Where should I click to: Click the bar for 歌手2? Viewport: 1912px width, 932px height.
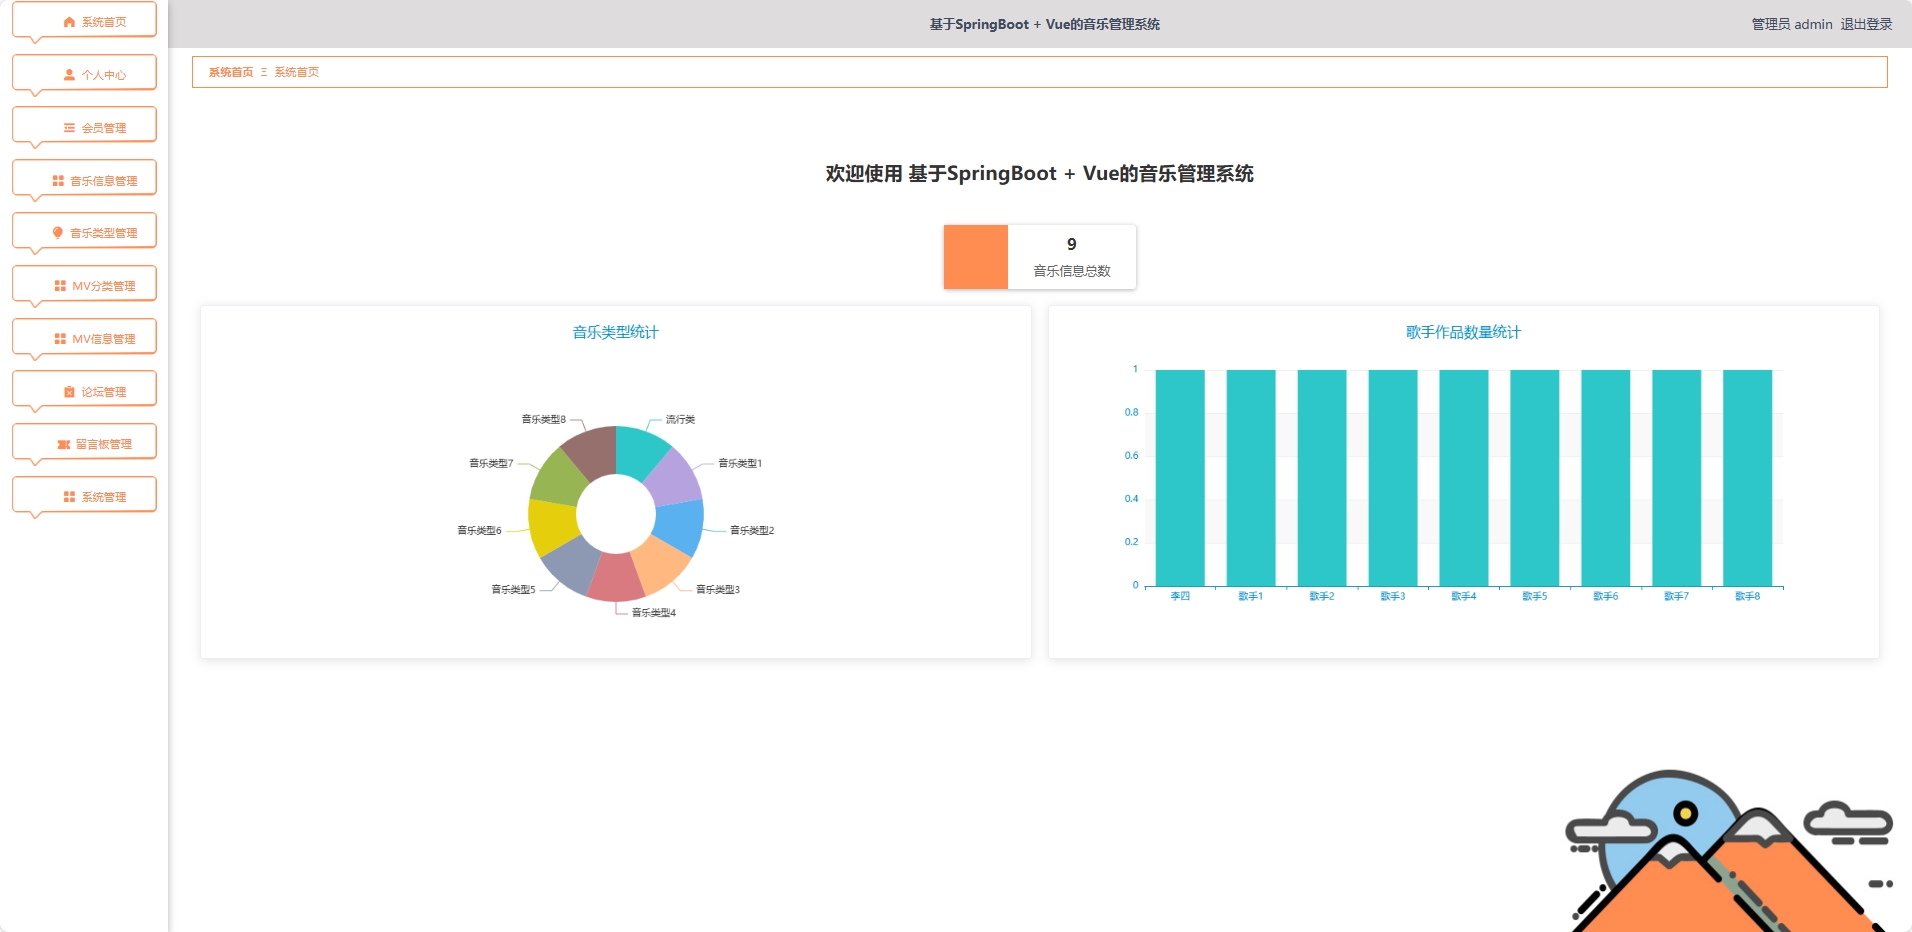[1322, 478]
